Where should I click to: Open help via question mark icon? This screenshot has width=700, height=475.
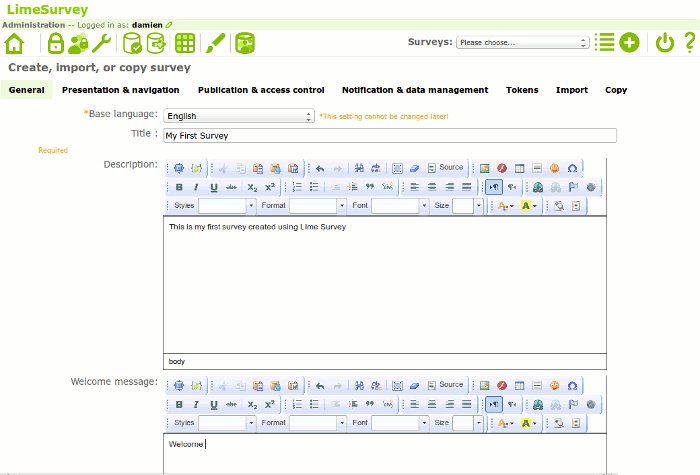click(x=690, y=42)
